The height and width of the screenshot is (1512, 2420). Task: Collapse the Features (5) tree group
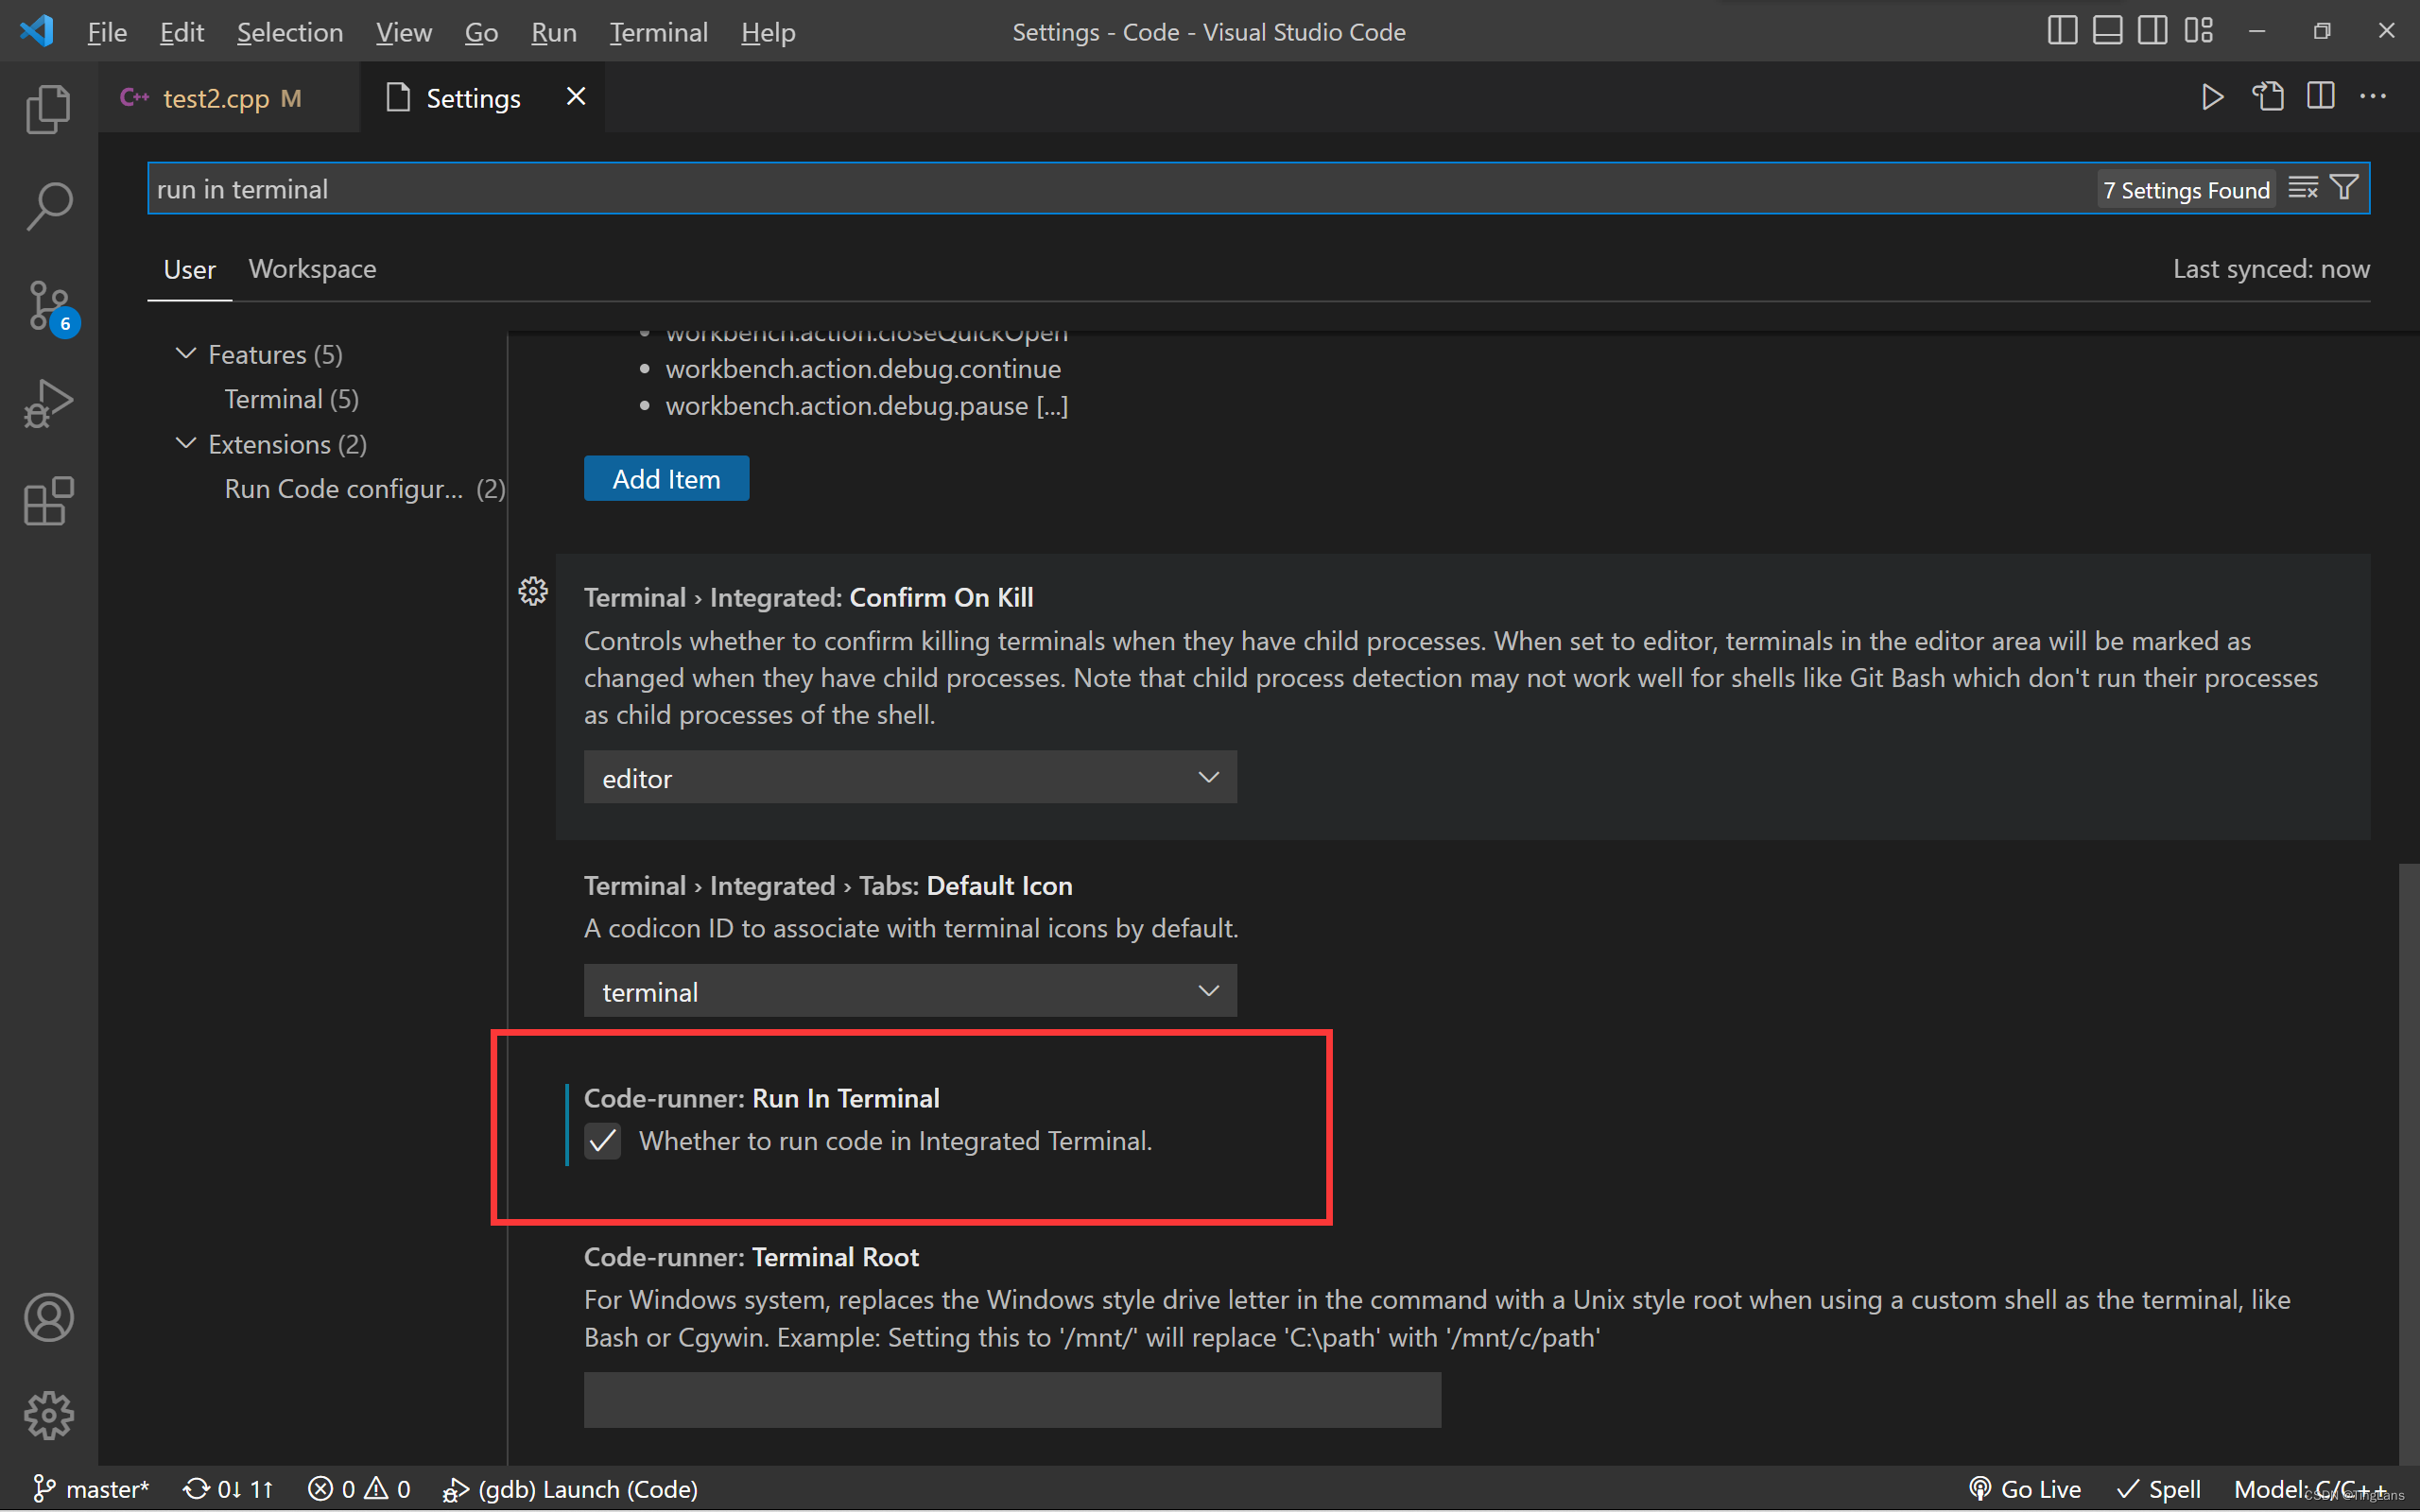pos(186,354)
